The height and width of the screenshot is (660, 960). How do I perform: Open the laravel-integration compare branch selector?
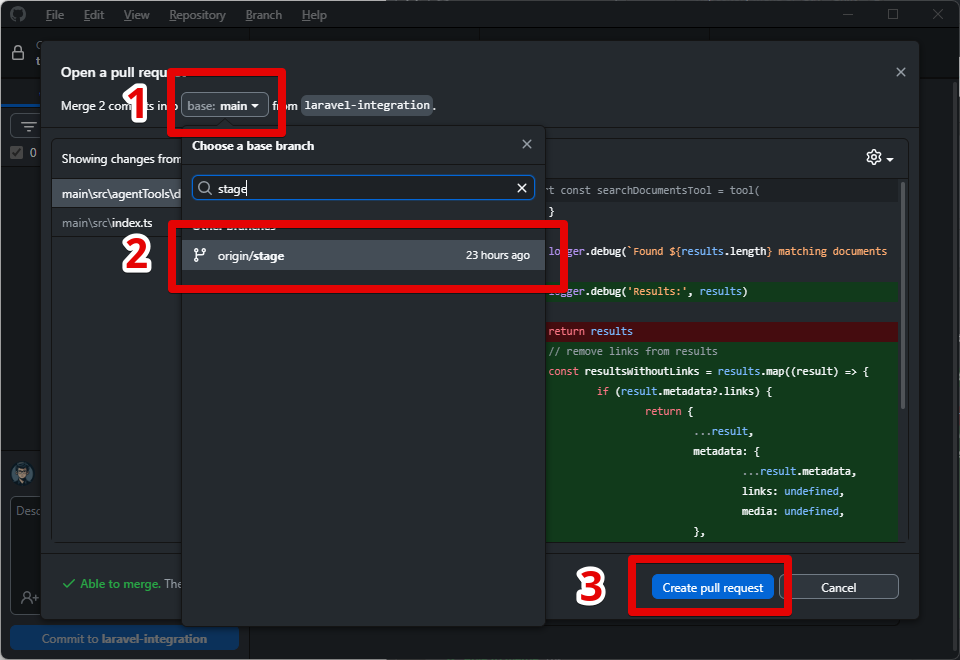coord(366,104)
